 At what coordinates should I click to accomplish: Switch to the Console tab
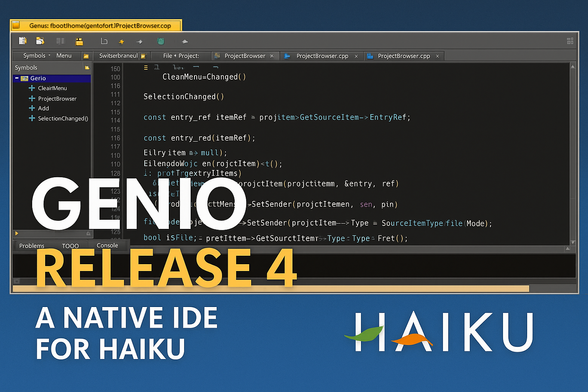click(107, 245)
